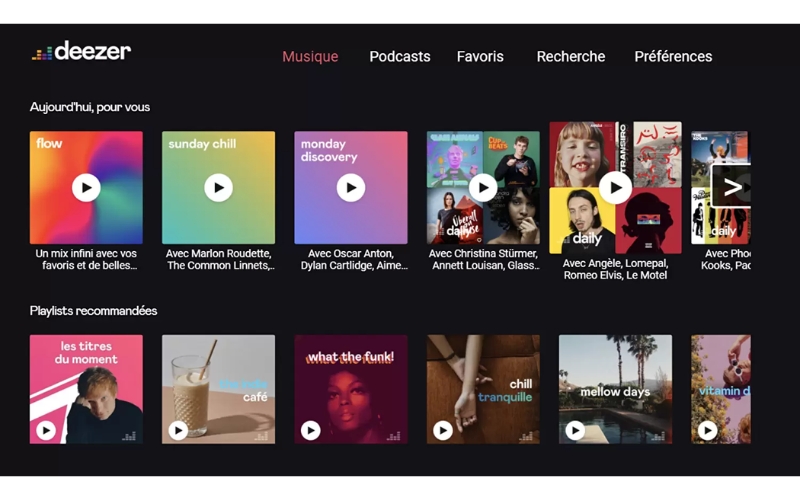Open the indie café cover image
The image size is (800, 500).
[218, 389]
